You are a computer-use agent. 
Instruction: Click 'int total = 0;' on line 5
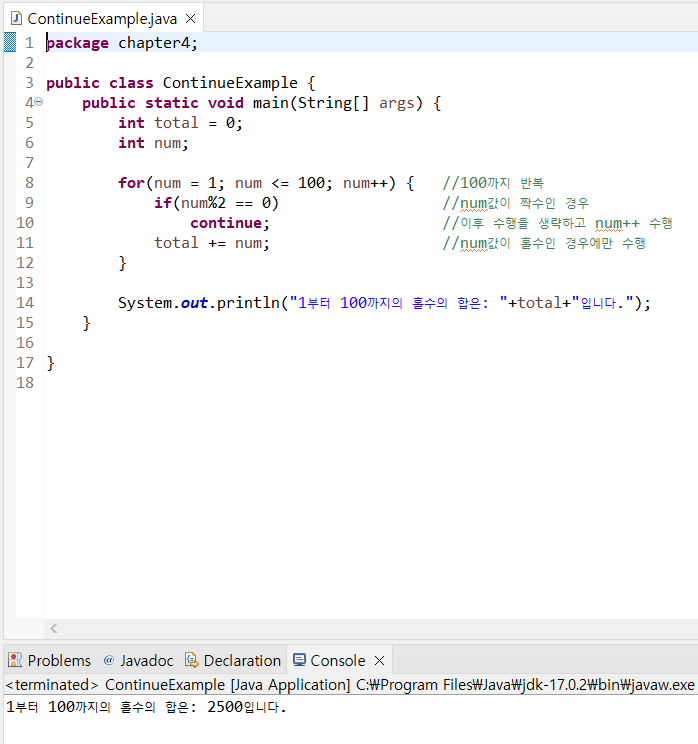[x=180, y=123]
